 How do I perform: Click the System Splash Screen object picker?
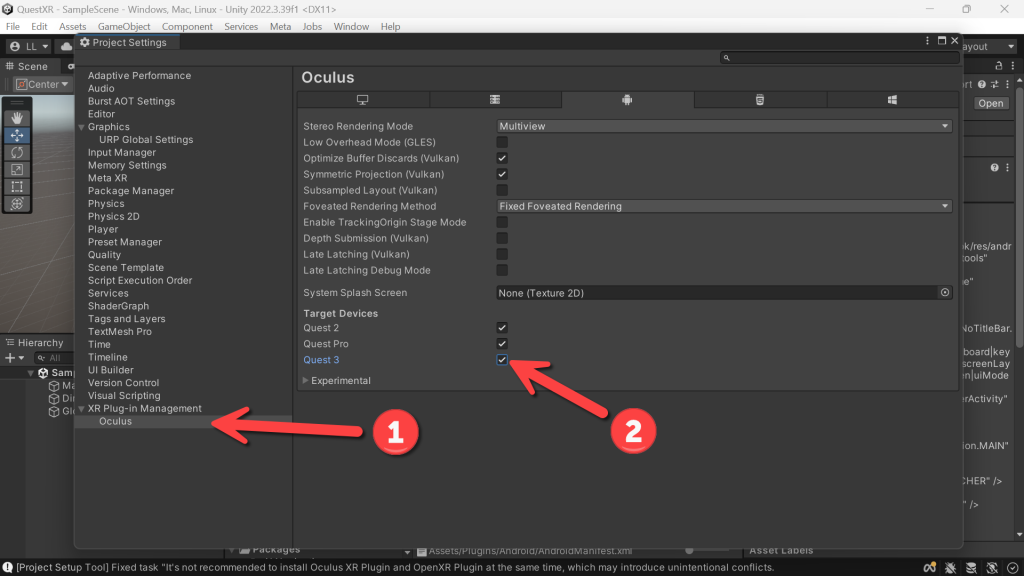(x=945, y=293)
